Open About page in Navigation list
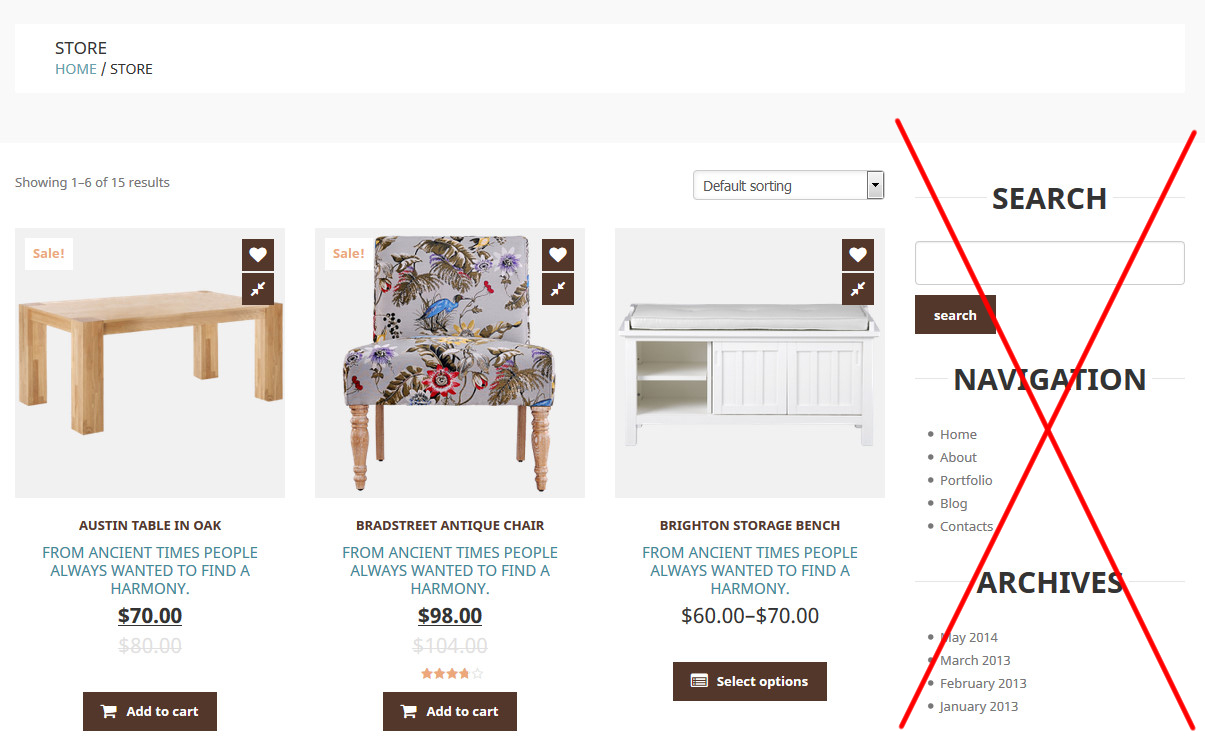This screenshot has width=1205, height=737. [x=958, y=457]
